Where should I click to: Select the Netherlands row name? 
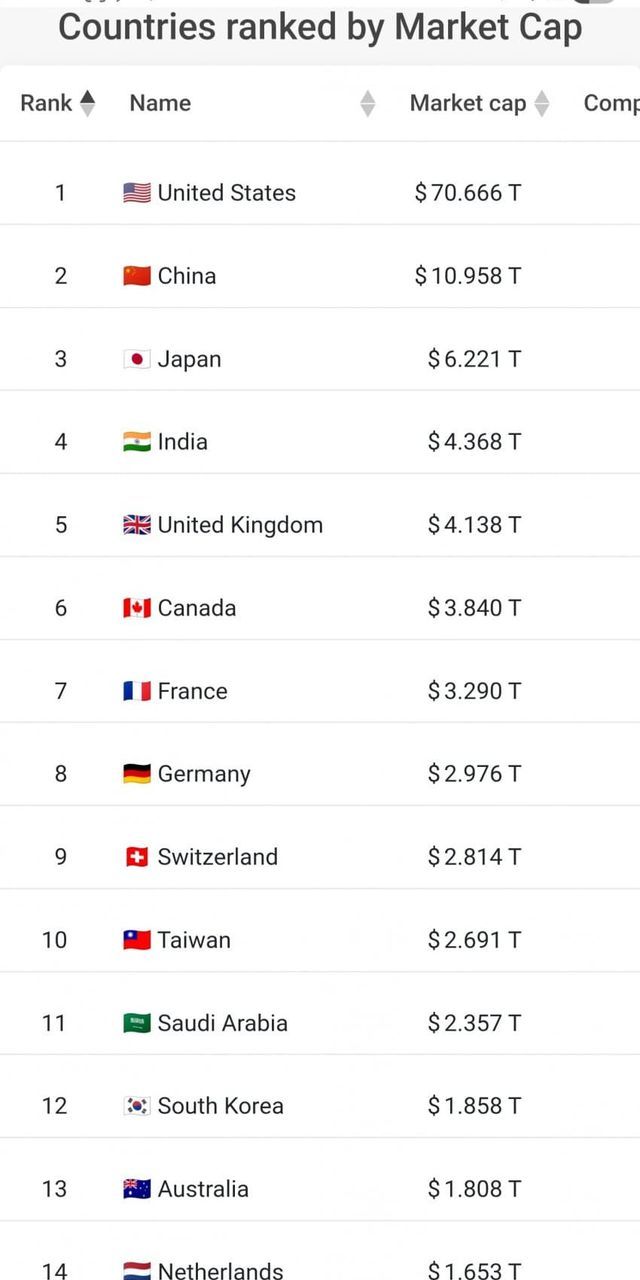click(220, 1271)
